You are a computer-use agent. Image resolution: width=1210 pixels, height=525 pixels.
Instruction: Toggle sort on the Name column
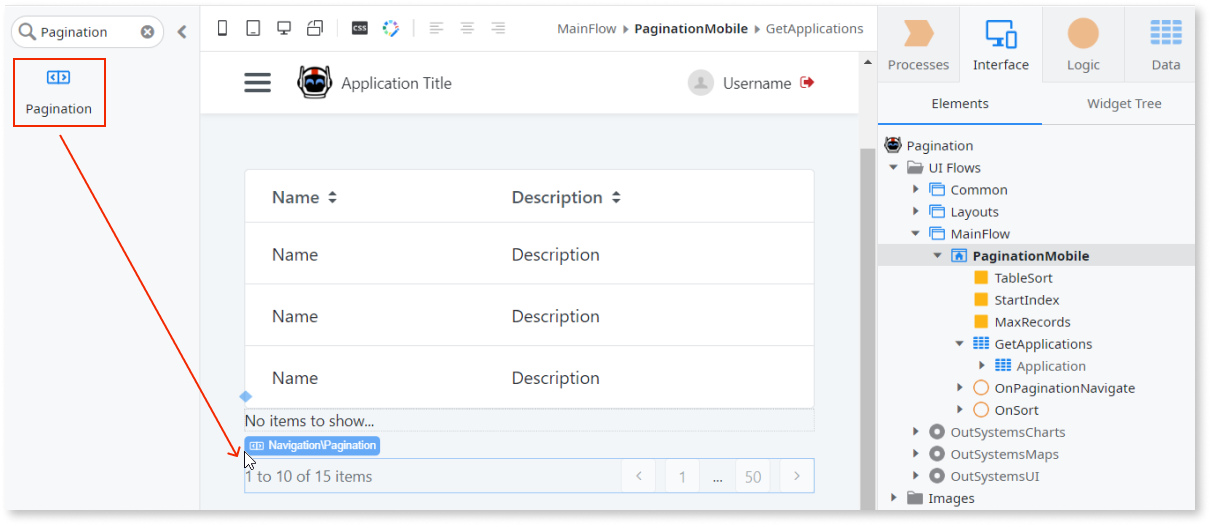(332, 198)
